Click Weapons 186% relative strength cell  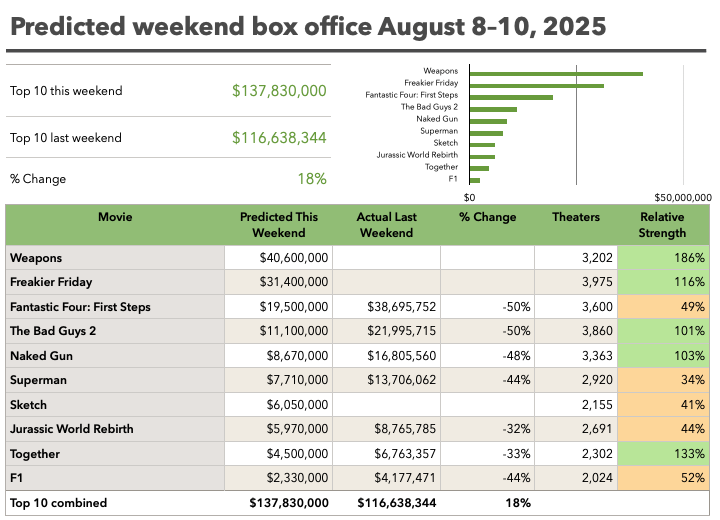[662, 258]
